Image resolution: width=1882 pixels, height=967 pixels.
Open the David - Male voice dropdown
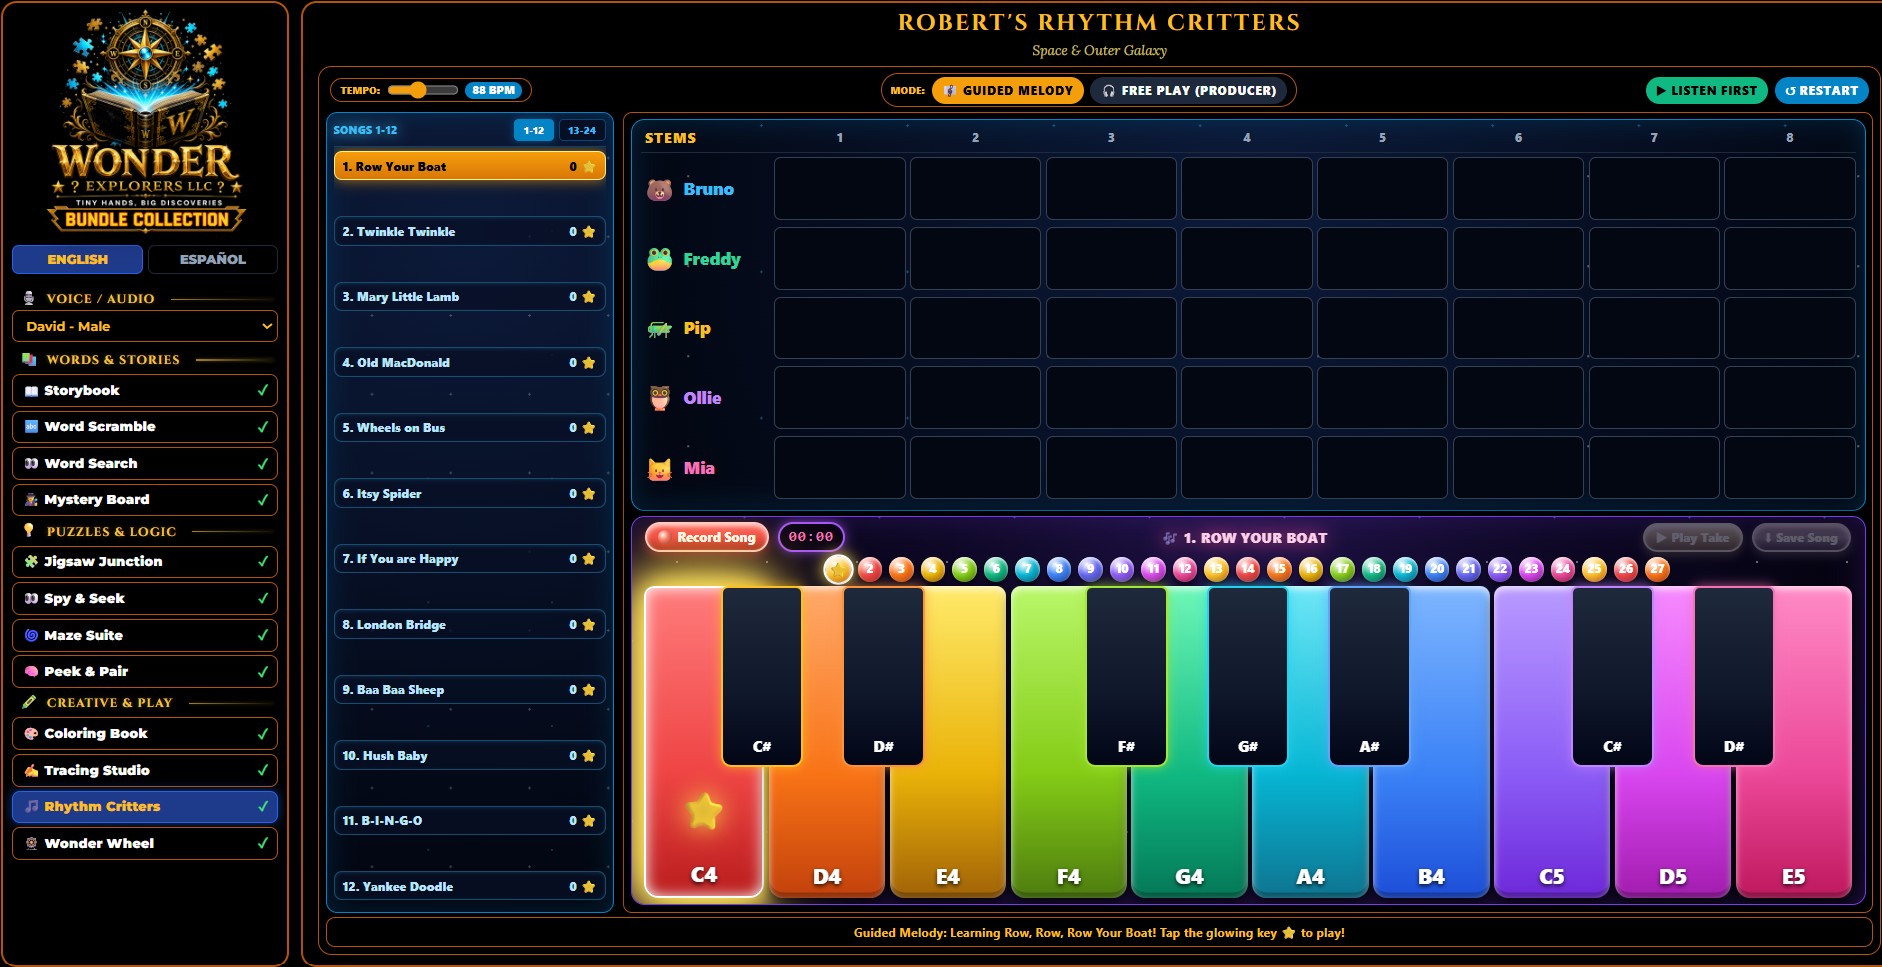(x=145, y=326)
